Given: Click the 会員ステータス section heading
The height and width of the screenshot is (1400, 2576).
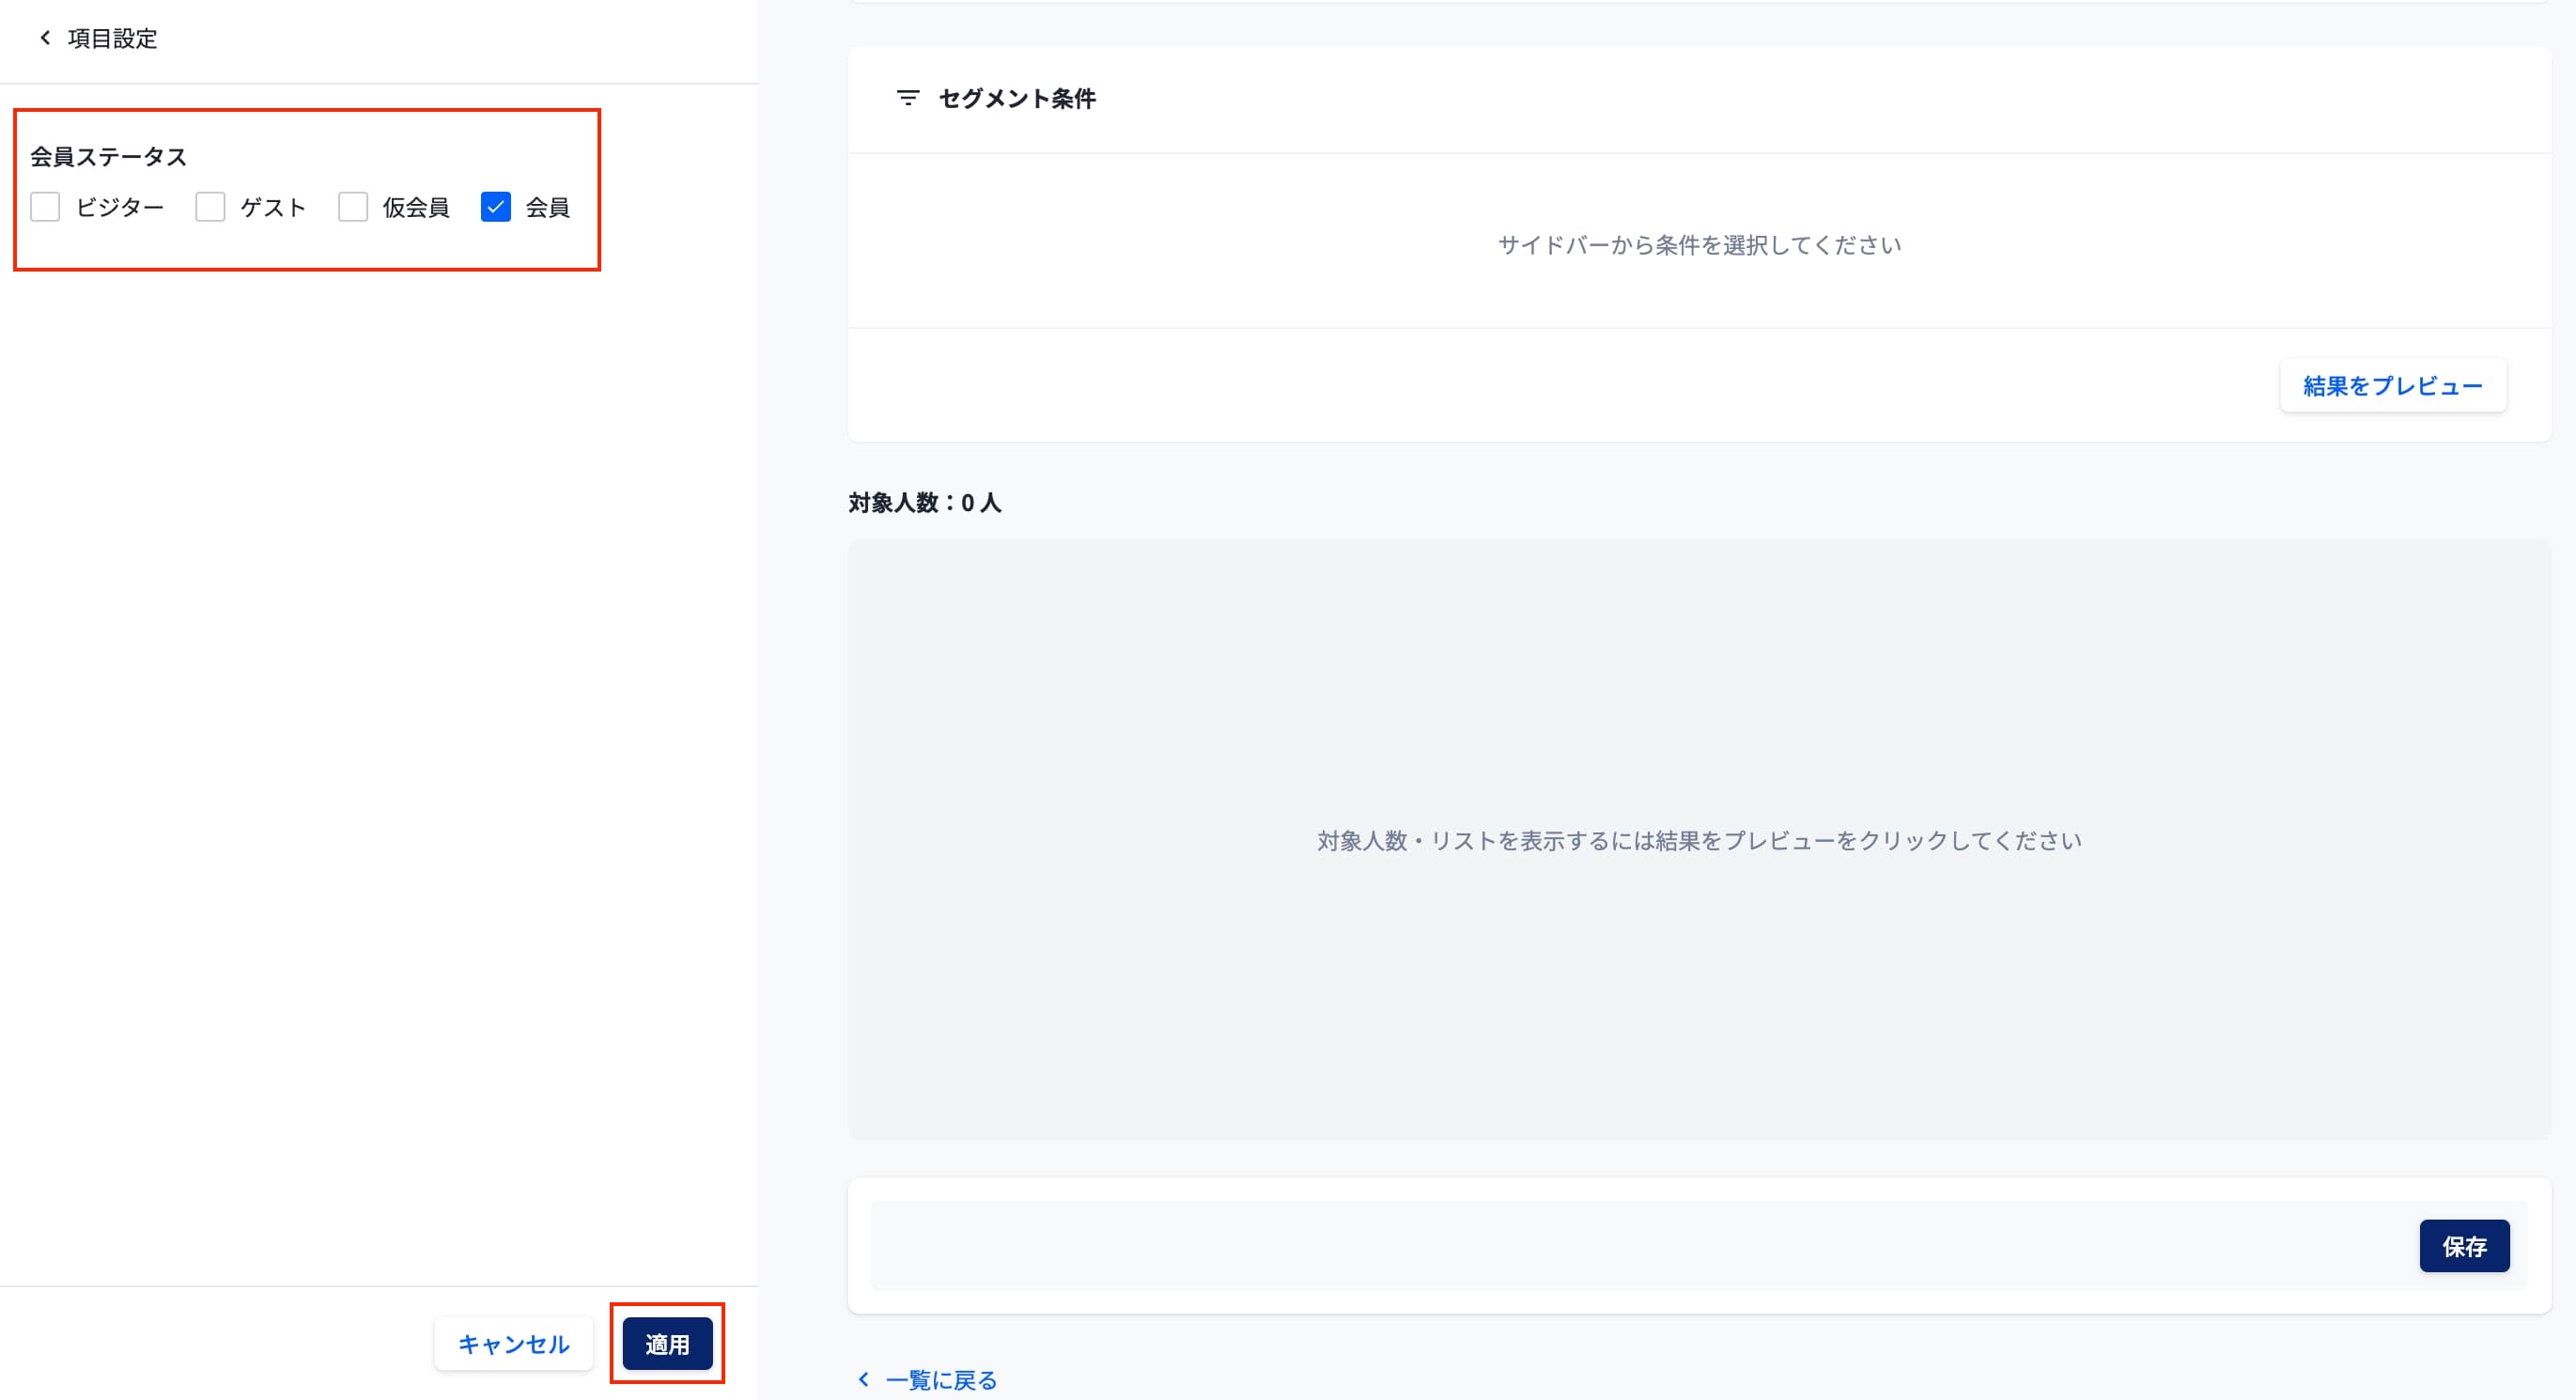Looking at the screenshot, I should pyautogui.click(x=109, y=156).
